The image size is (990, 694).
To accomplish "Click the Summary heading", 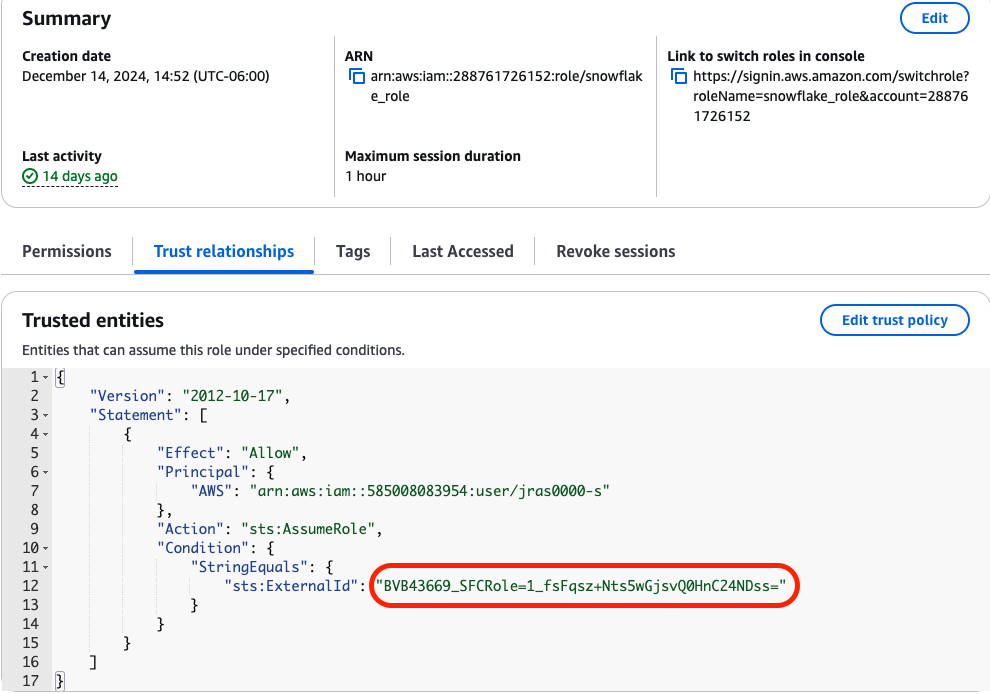I will click(66, 18).
